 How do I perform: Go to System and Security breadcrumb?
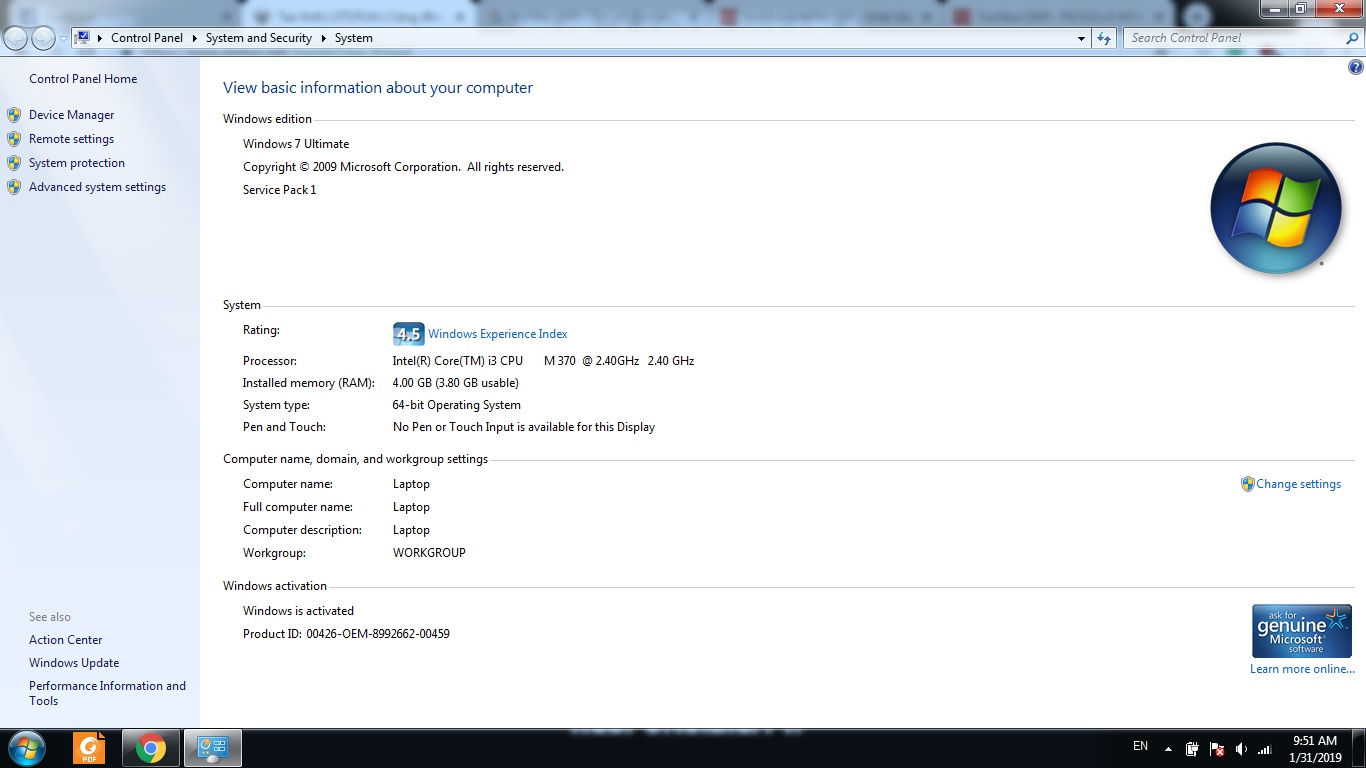coord(258,38)
